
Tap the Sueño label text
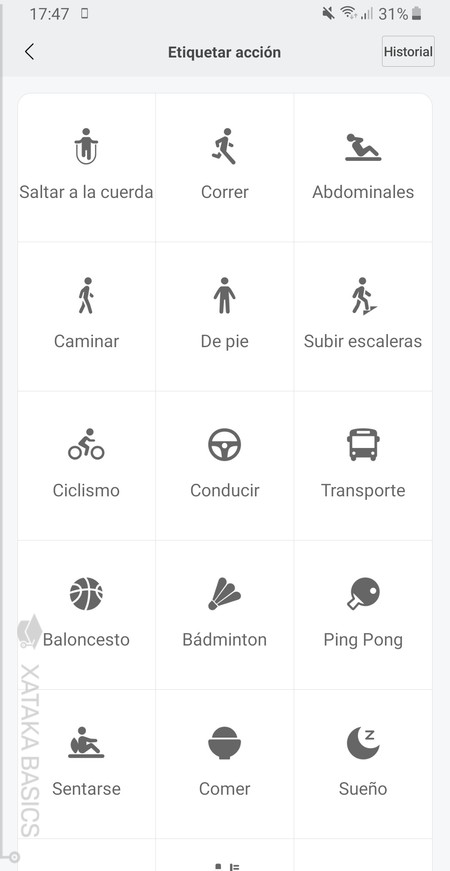pyautogui.click(x=363, y=789)
